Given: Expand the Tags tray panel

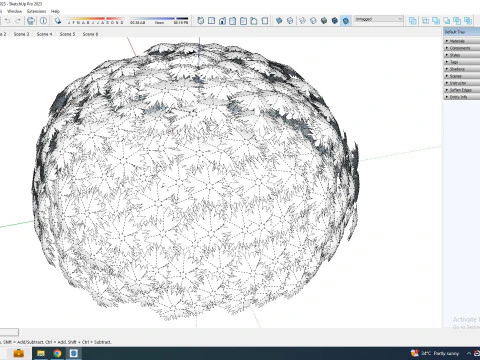Looking at the screenshot, I should pyautogui.click(x=462, y=62).
